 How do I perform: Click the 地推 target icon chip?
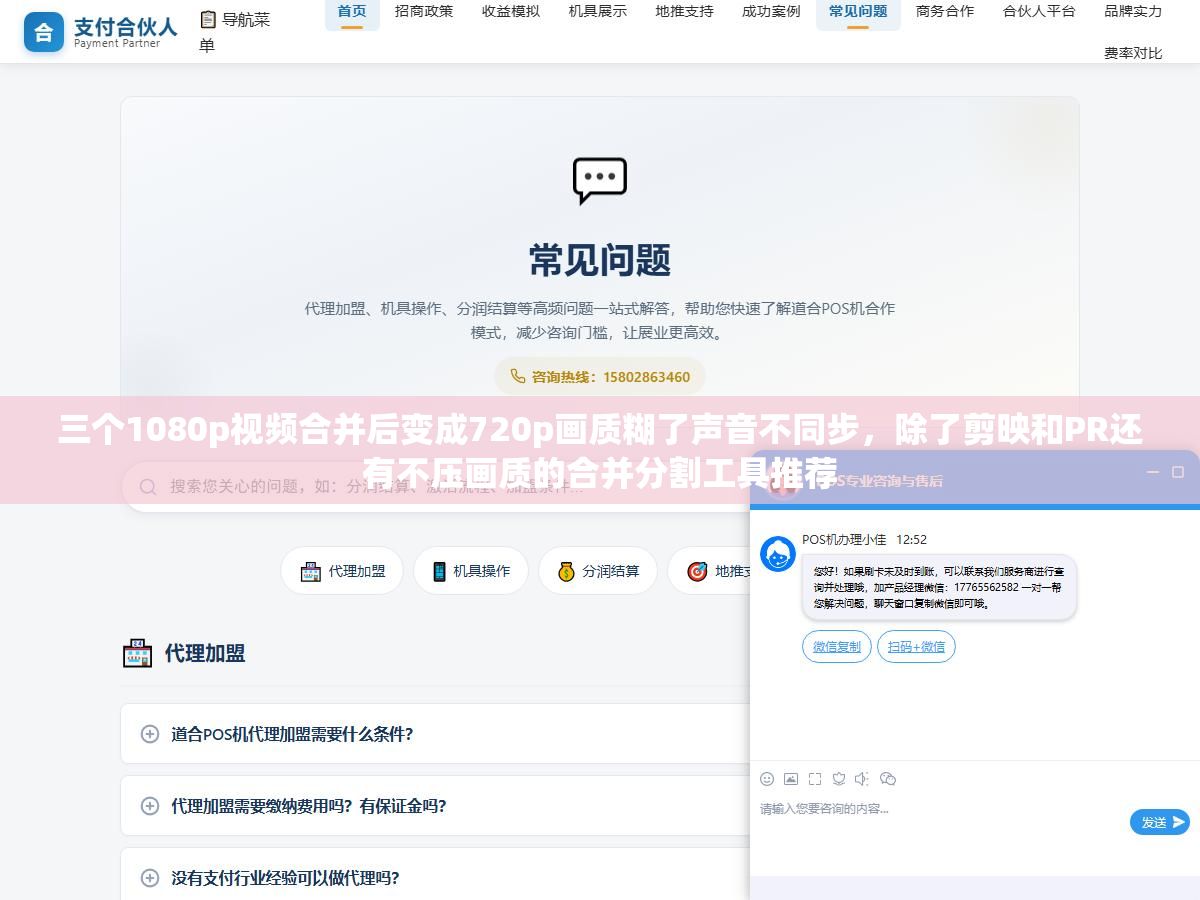pos(697,571)
